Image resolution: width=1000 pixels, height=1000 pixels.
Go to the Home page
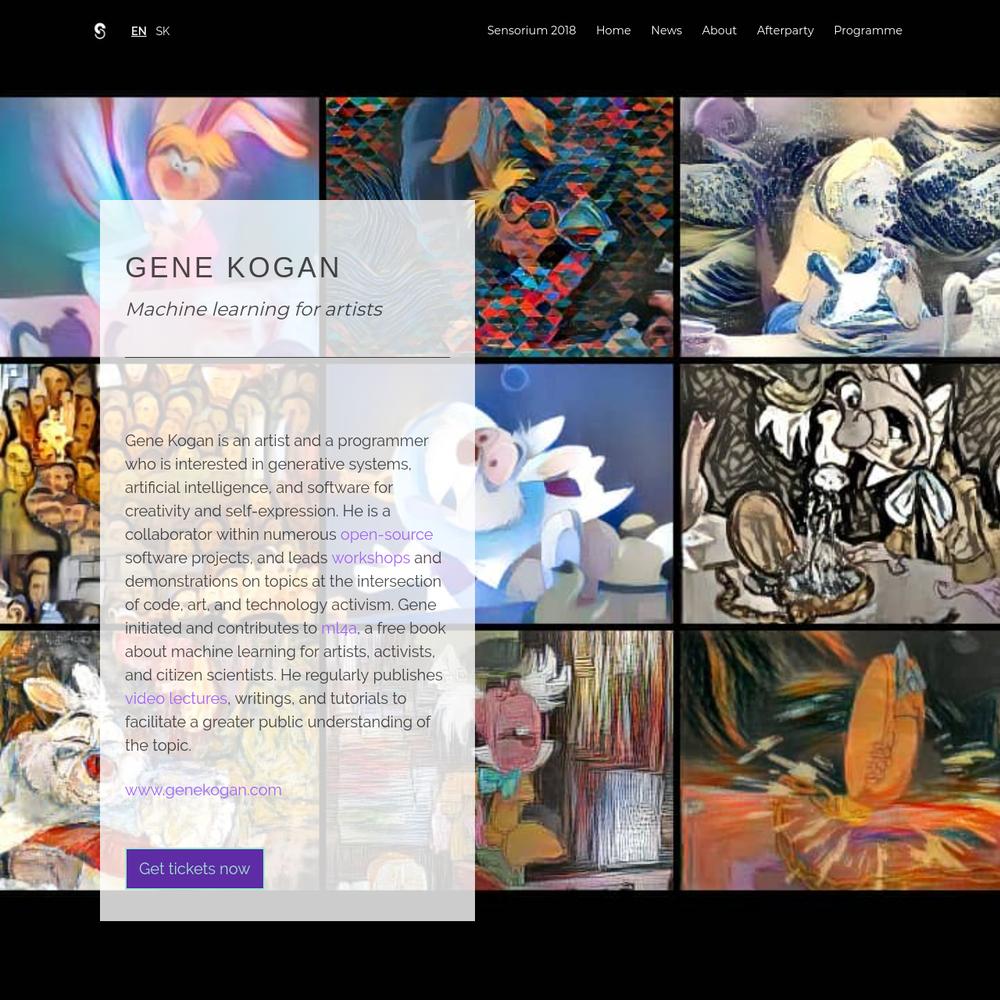pyautogui.click(x=613, y=30)
